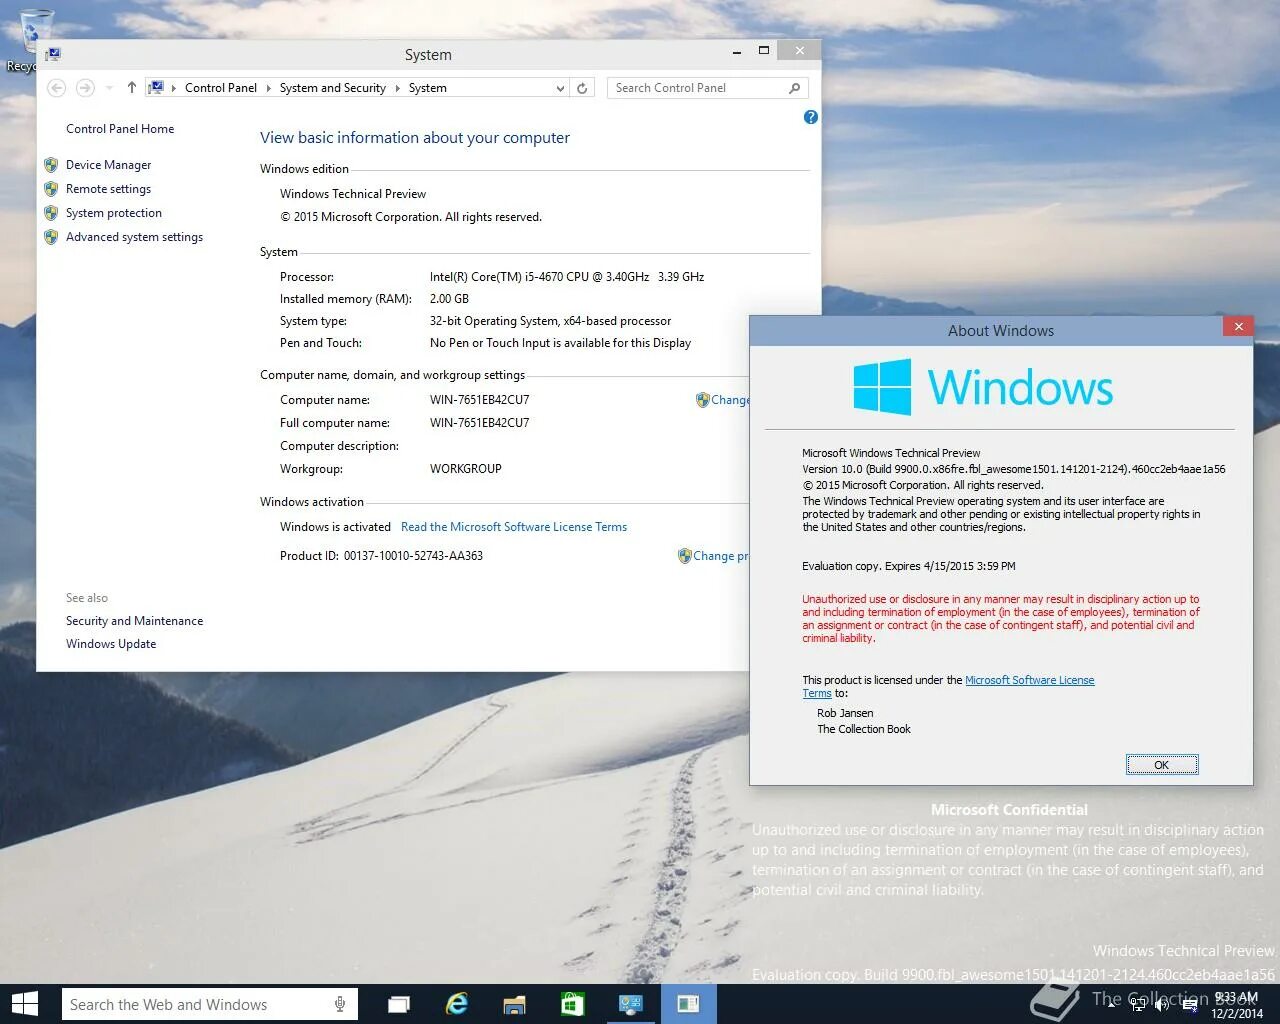Click the volume icon in system tray
The width and height of the screenshot is (1280, 1024).
(1162, 1005)
